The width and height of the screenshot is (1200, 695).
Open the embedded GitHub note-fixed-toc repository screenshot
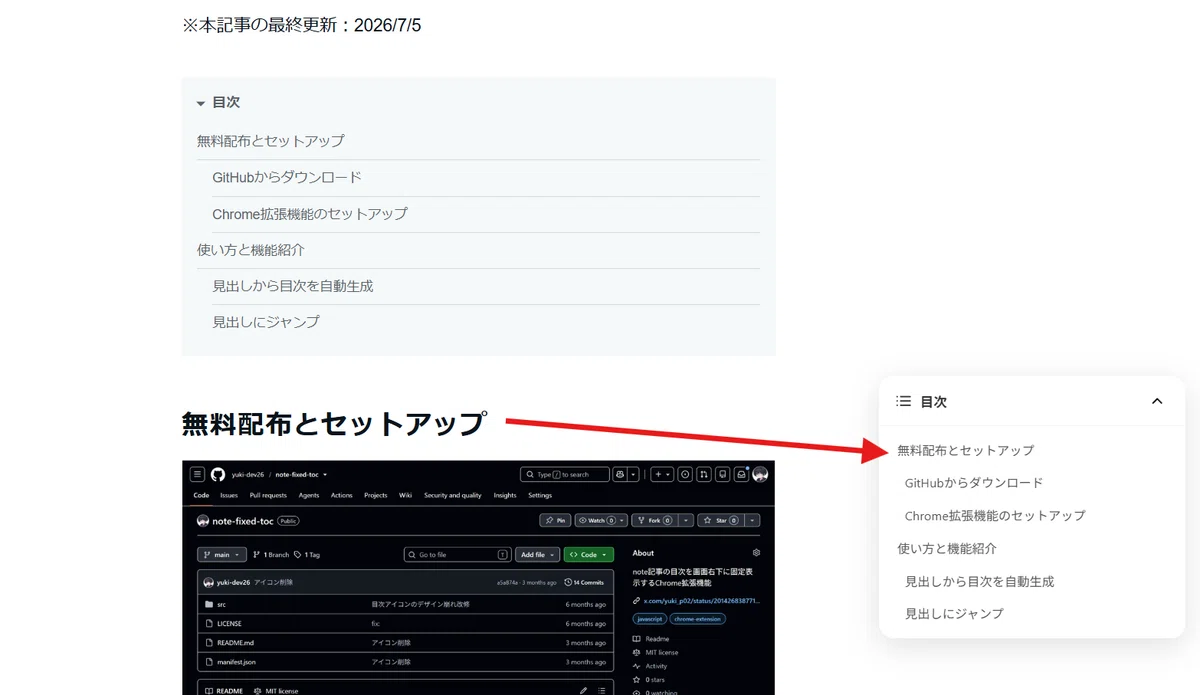coord(478,578)
